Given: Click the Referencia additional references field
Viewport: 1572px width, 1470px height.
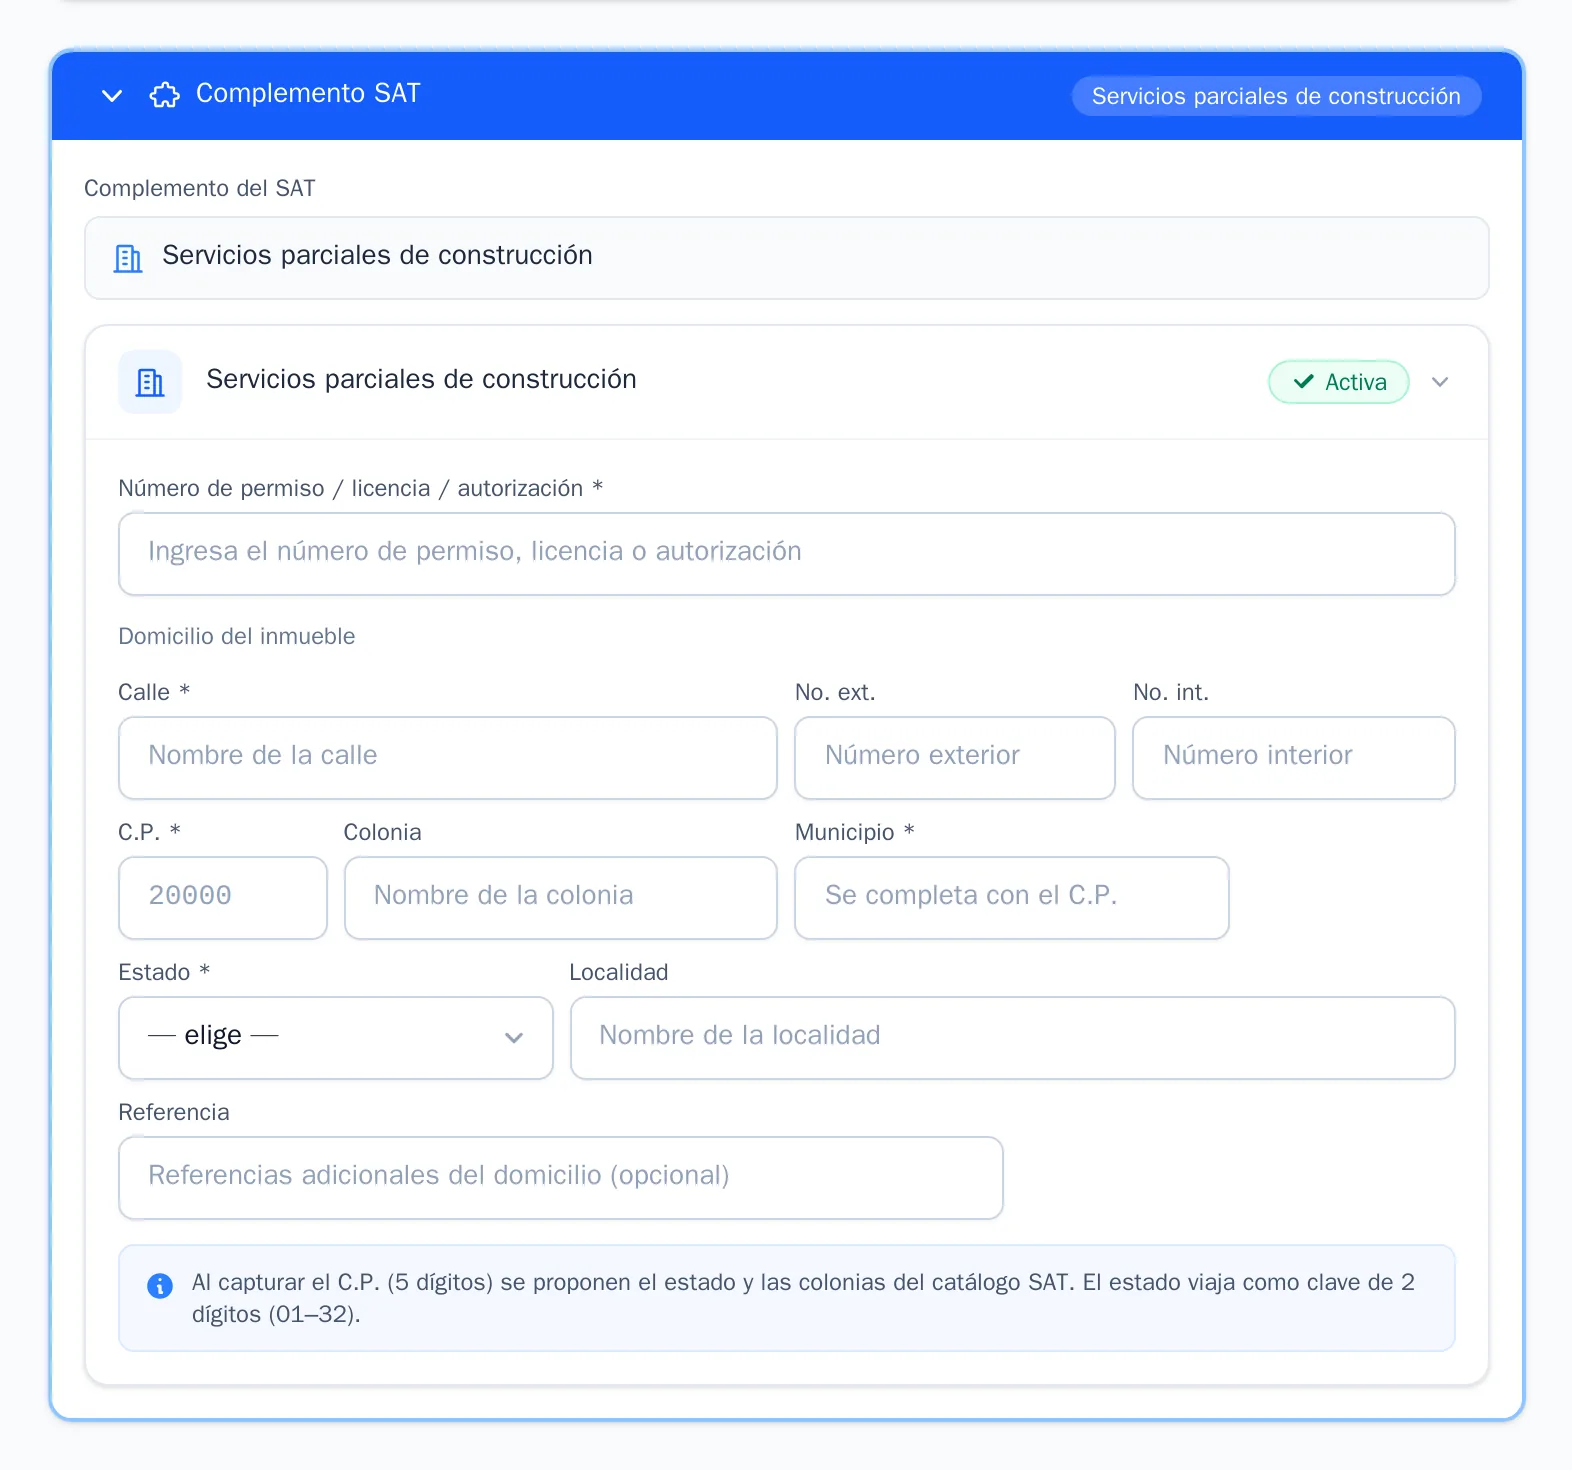Looking at the screenshot, I should (x=561, y=1178).
